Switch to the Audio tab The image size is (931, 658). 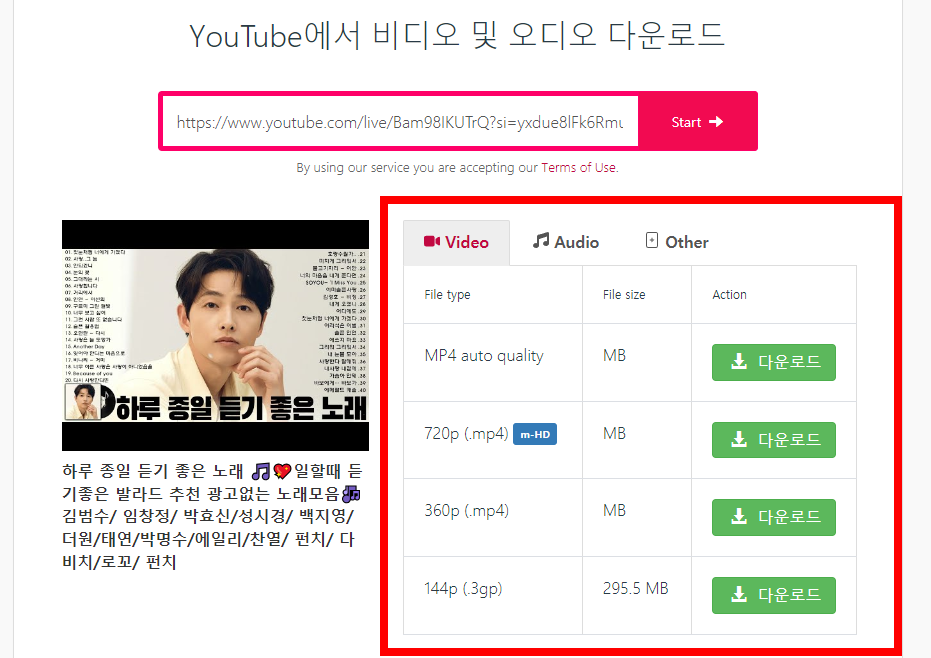pos(565,241)
